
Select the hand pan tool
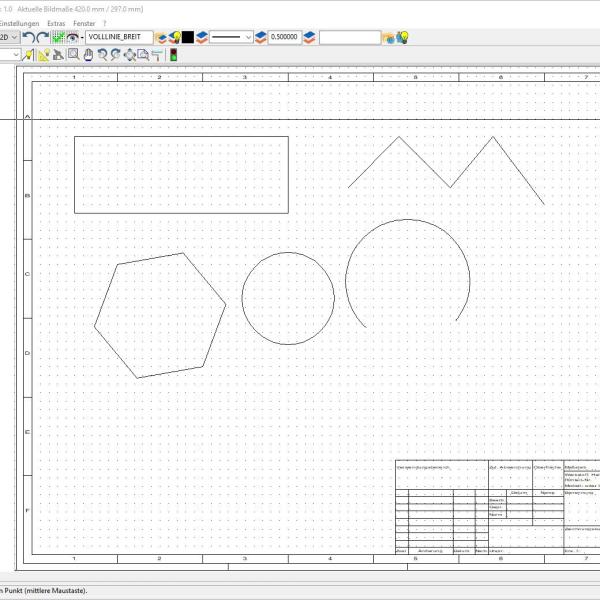tap(88, 55)
